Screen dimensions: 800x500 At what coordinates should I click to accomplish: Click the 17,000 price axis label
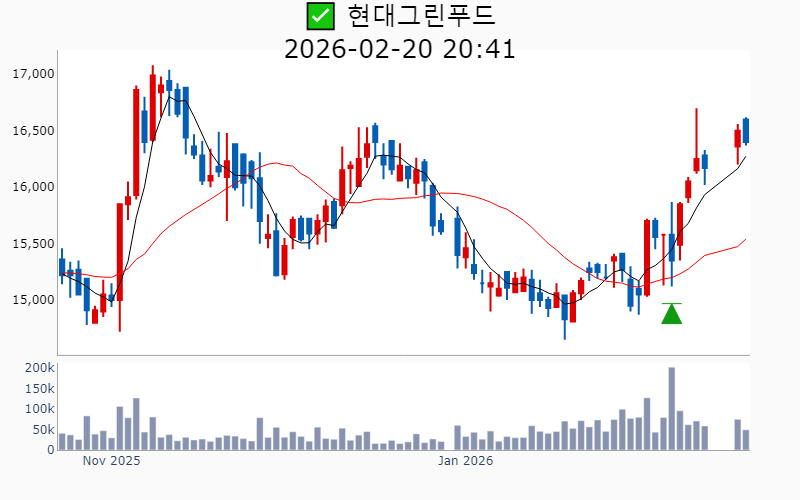[32, 74]
